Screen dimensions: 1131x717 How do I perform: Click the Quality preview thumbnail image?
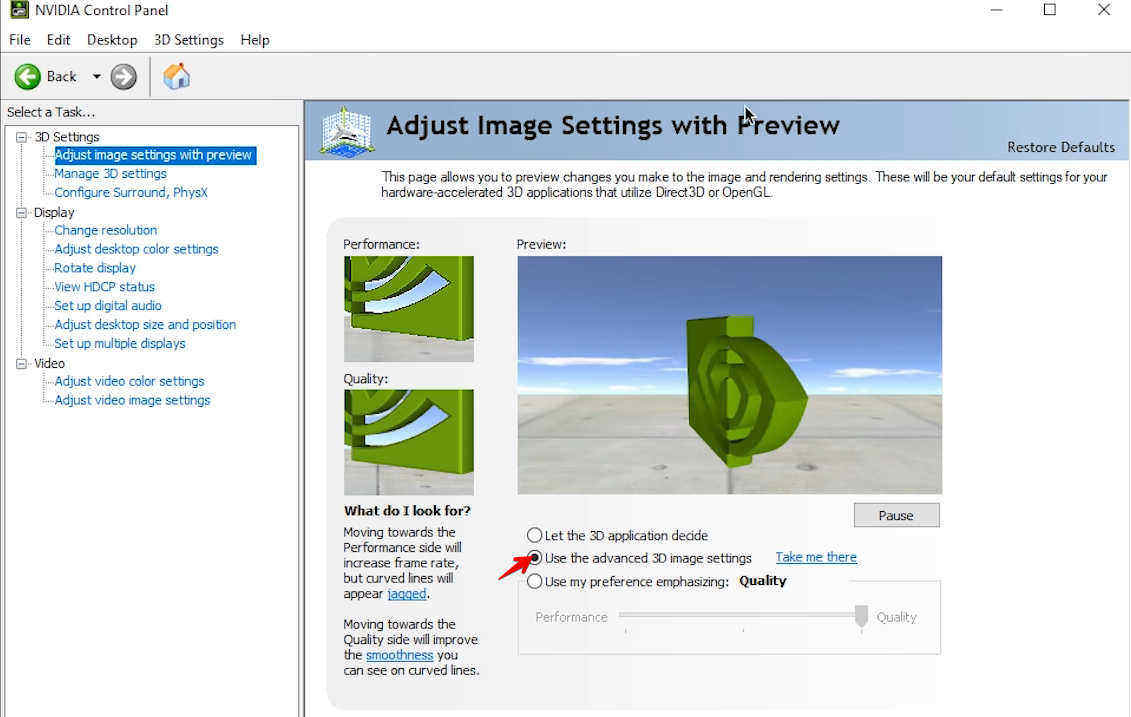(x=408, y=442)
